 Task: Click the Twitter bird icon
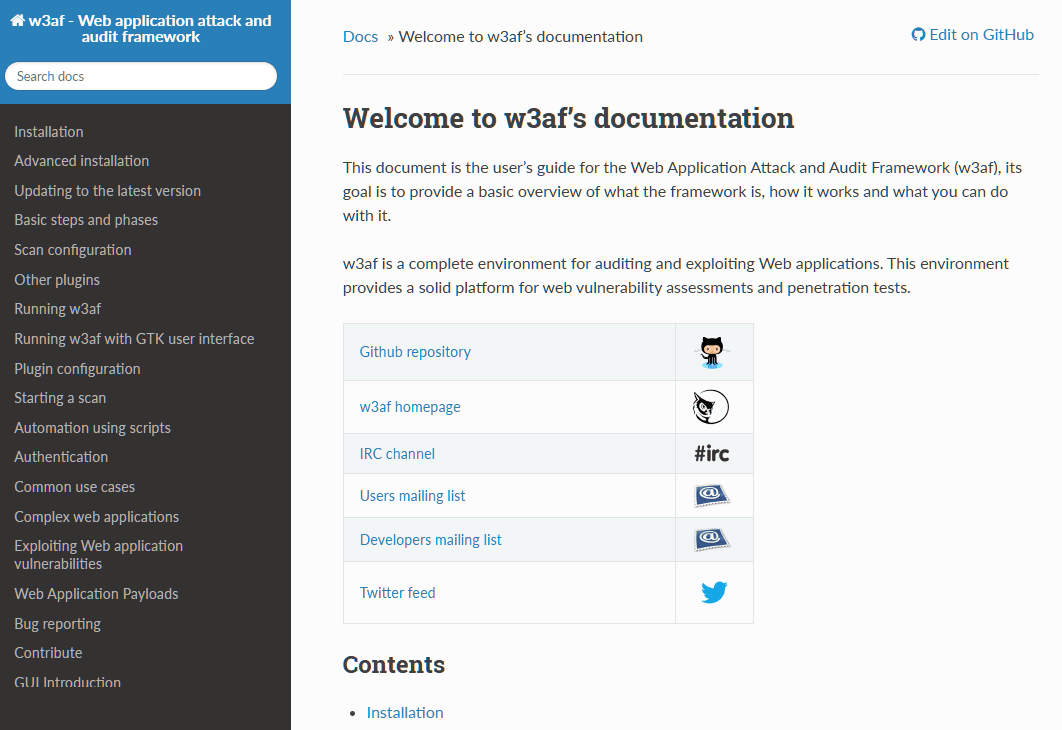coord(713,593)
